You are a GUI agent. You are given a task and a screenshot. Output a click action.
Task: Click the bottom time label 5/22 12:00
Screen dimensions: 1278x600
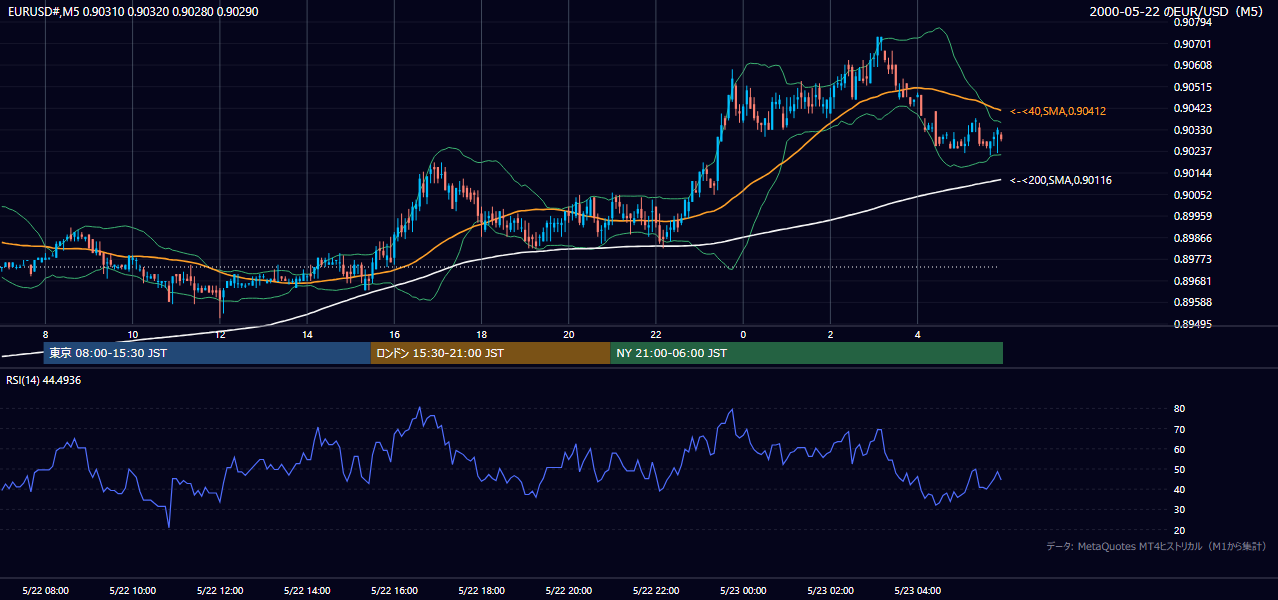[x=220, y=591]
